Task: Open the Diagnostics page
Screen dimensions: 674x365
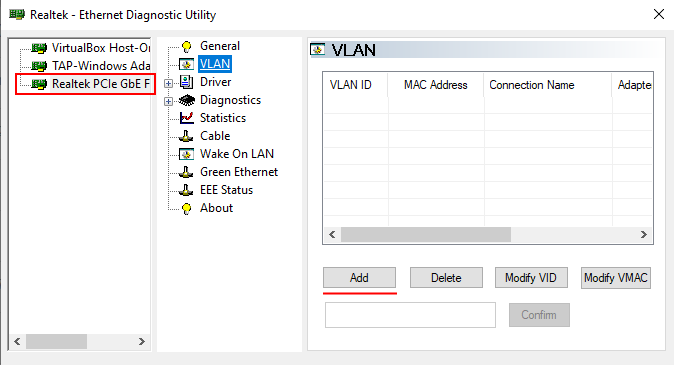Action: pos(230,100)
